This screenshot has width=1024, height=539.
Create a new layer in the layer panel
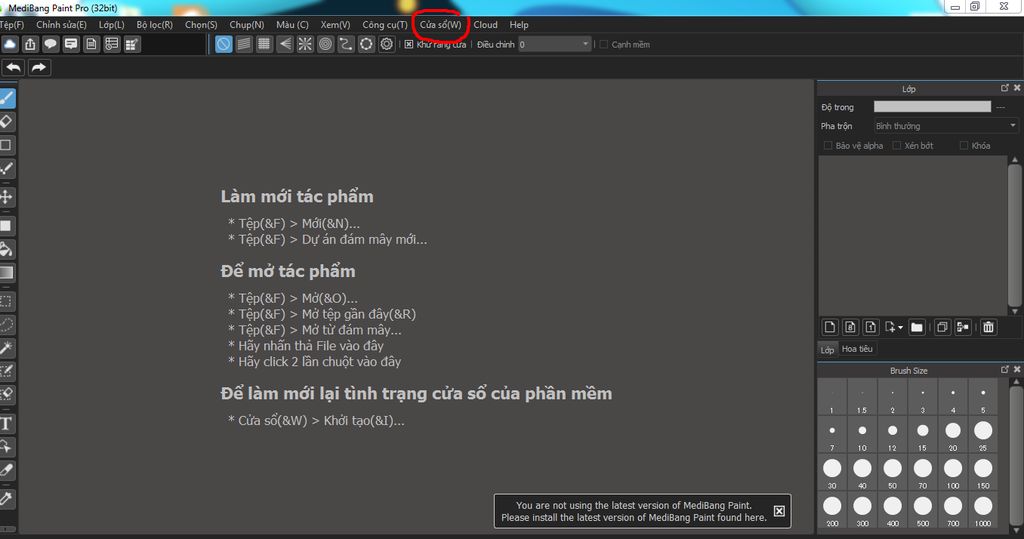830,327
